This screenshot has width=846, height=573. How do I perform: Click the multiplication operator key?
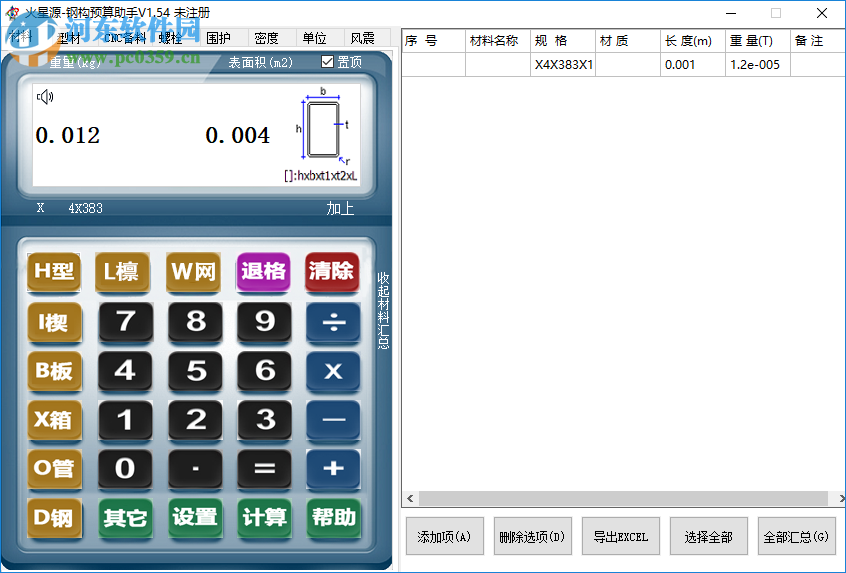pyautogui.click(x=333, y=371)
